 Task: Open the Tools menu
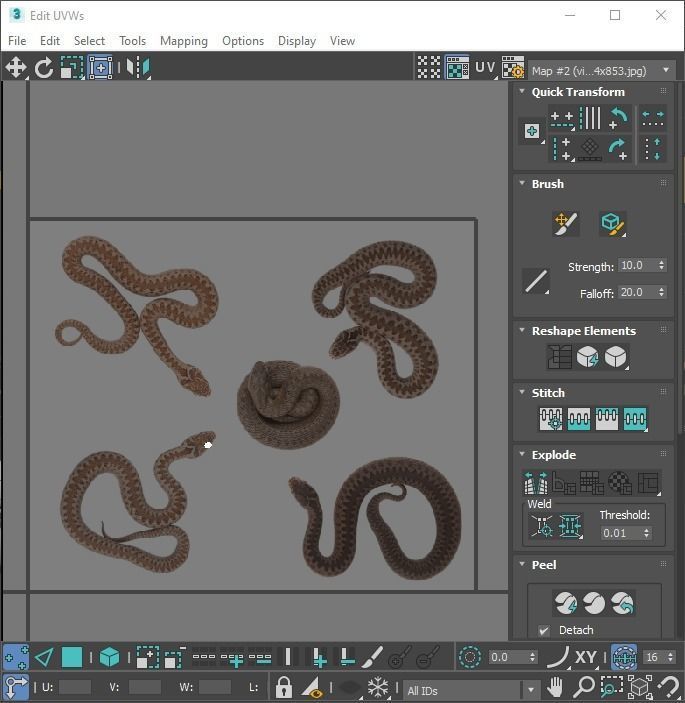pyautogui.click(x=133, y=41)
